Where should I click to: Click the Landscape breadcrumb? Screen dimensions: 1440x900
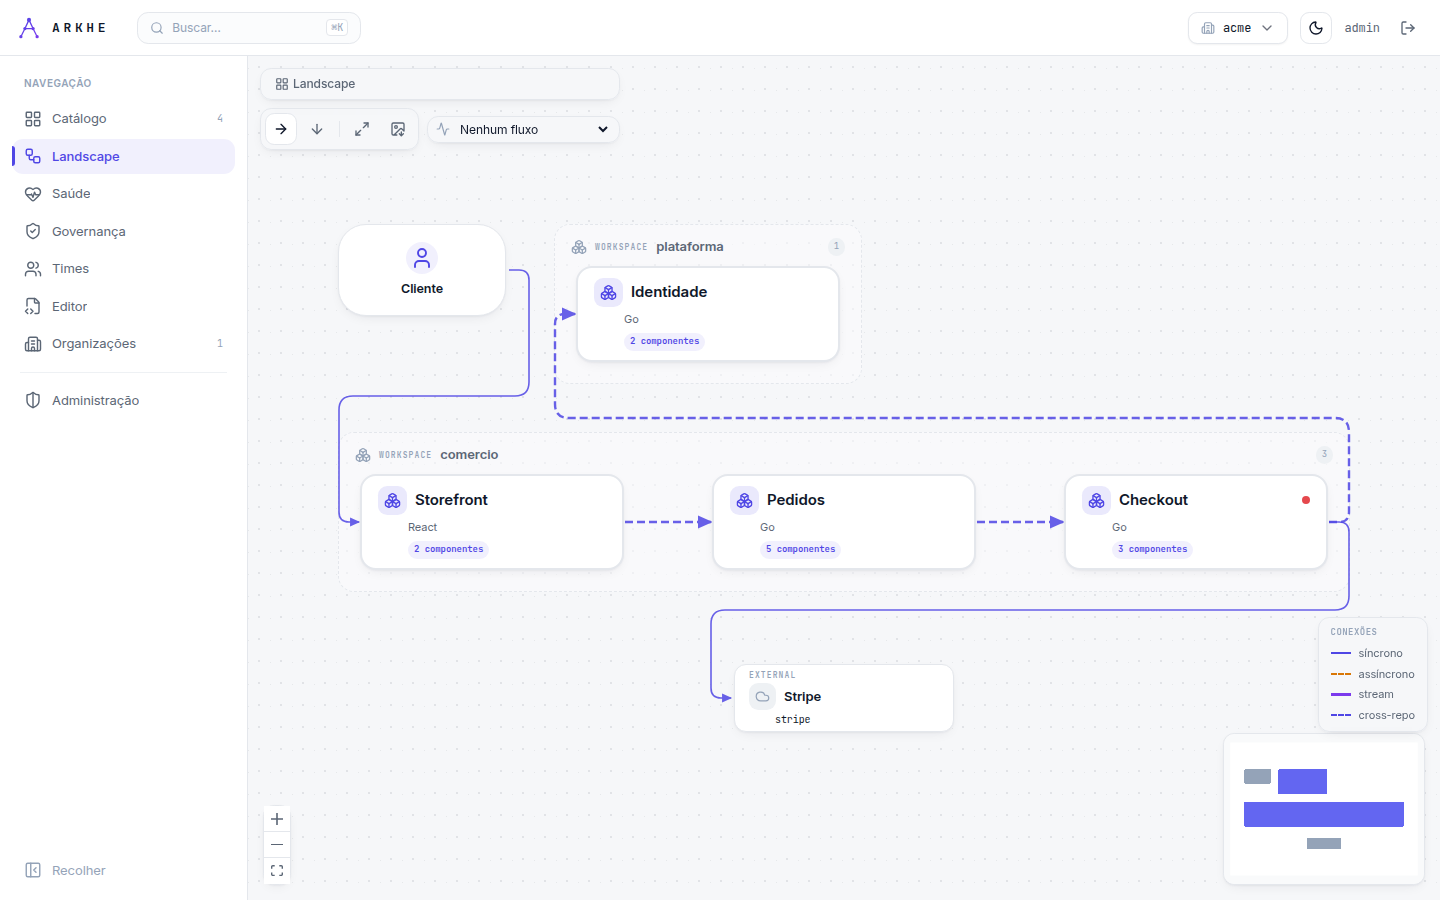[x=315, y=84]
